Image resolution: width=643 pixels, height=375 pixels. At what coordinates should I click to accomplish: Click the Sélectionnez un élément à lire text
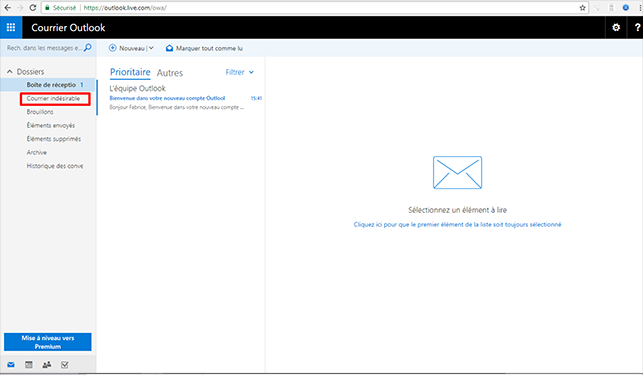coord(457,210)
